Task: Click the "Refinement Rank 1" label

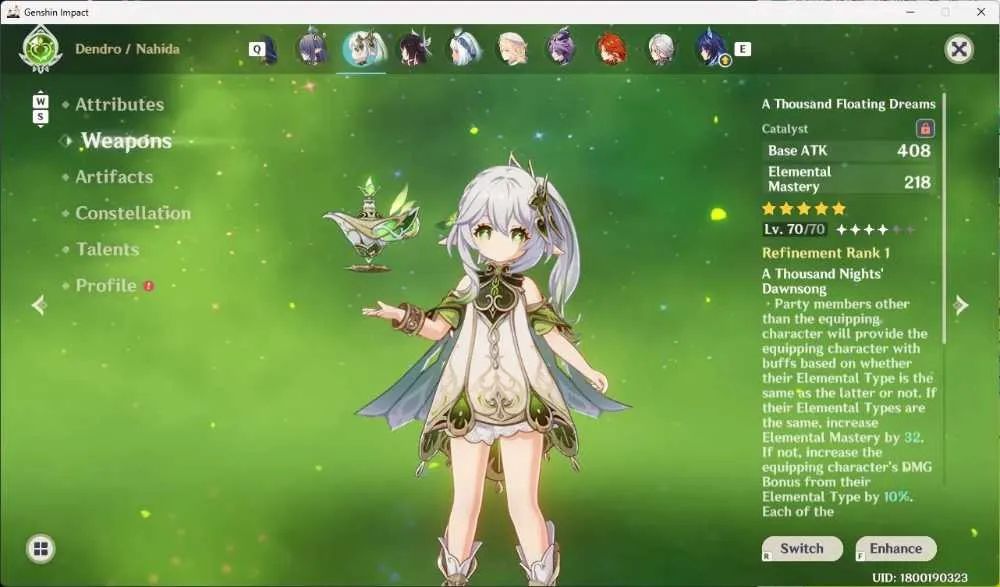Action: [x=826, y=253]
